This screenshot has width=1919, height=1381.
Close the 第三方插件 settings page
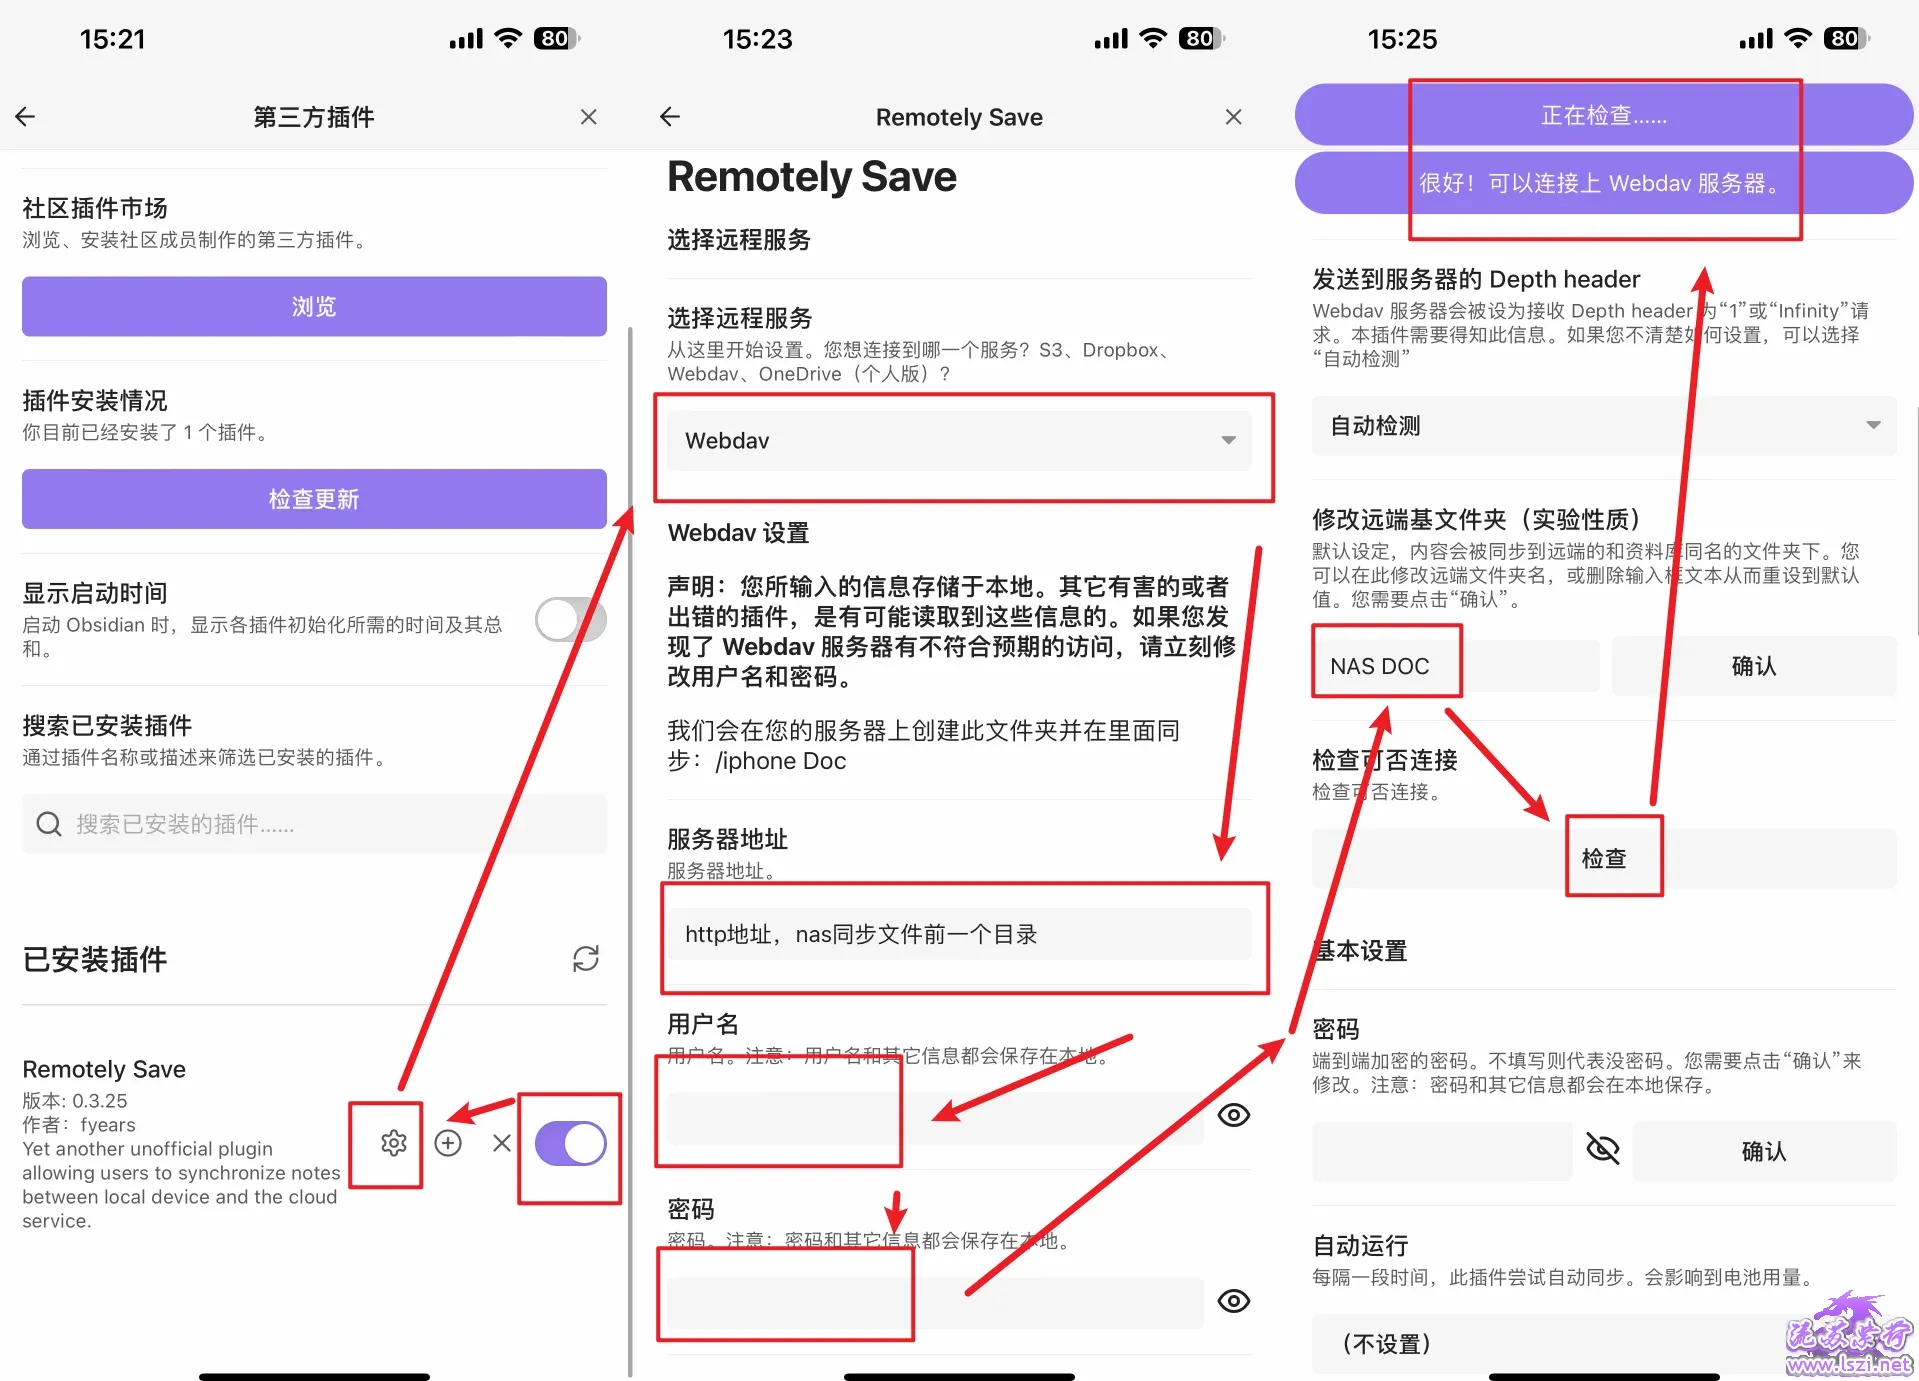[588, 117]
